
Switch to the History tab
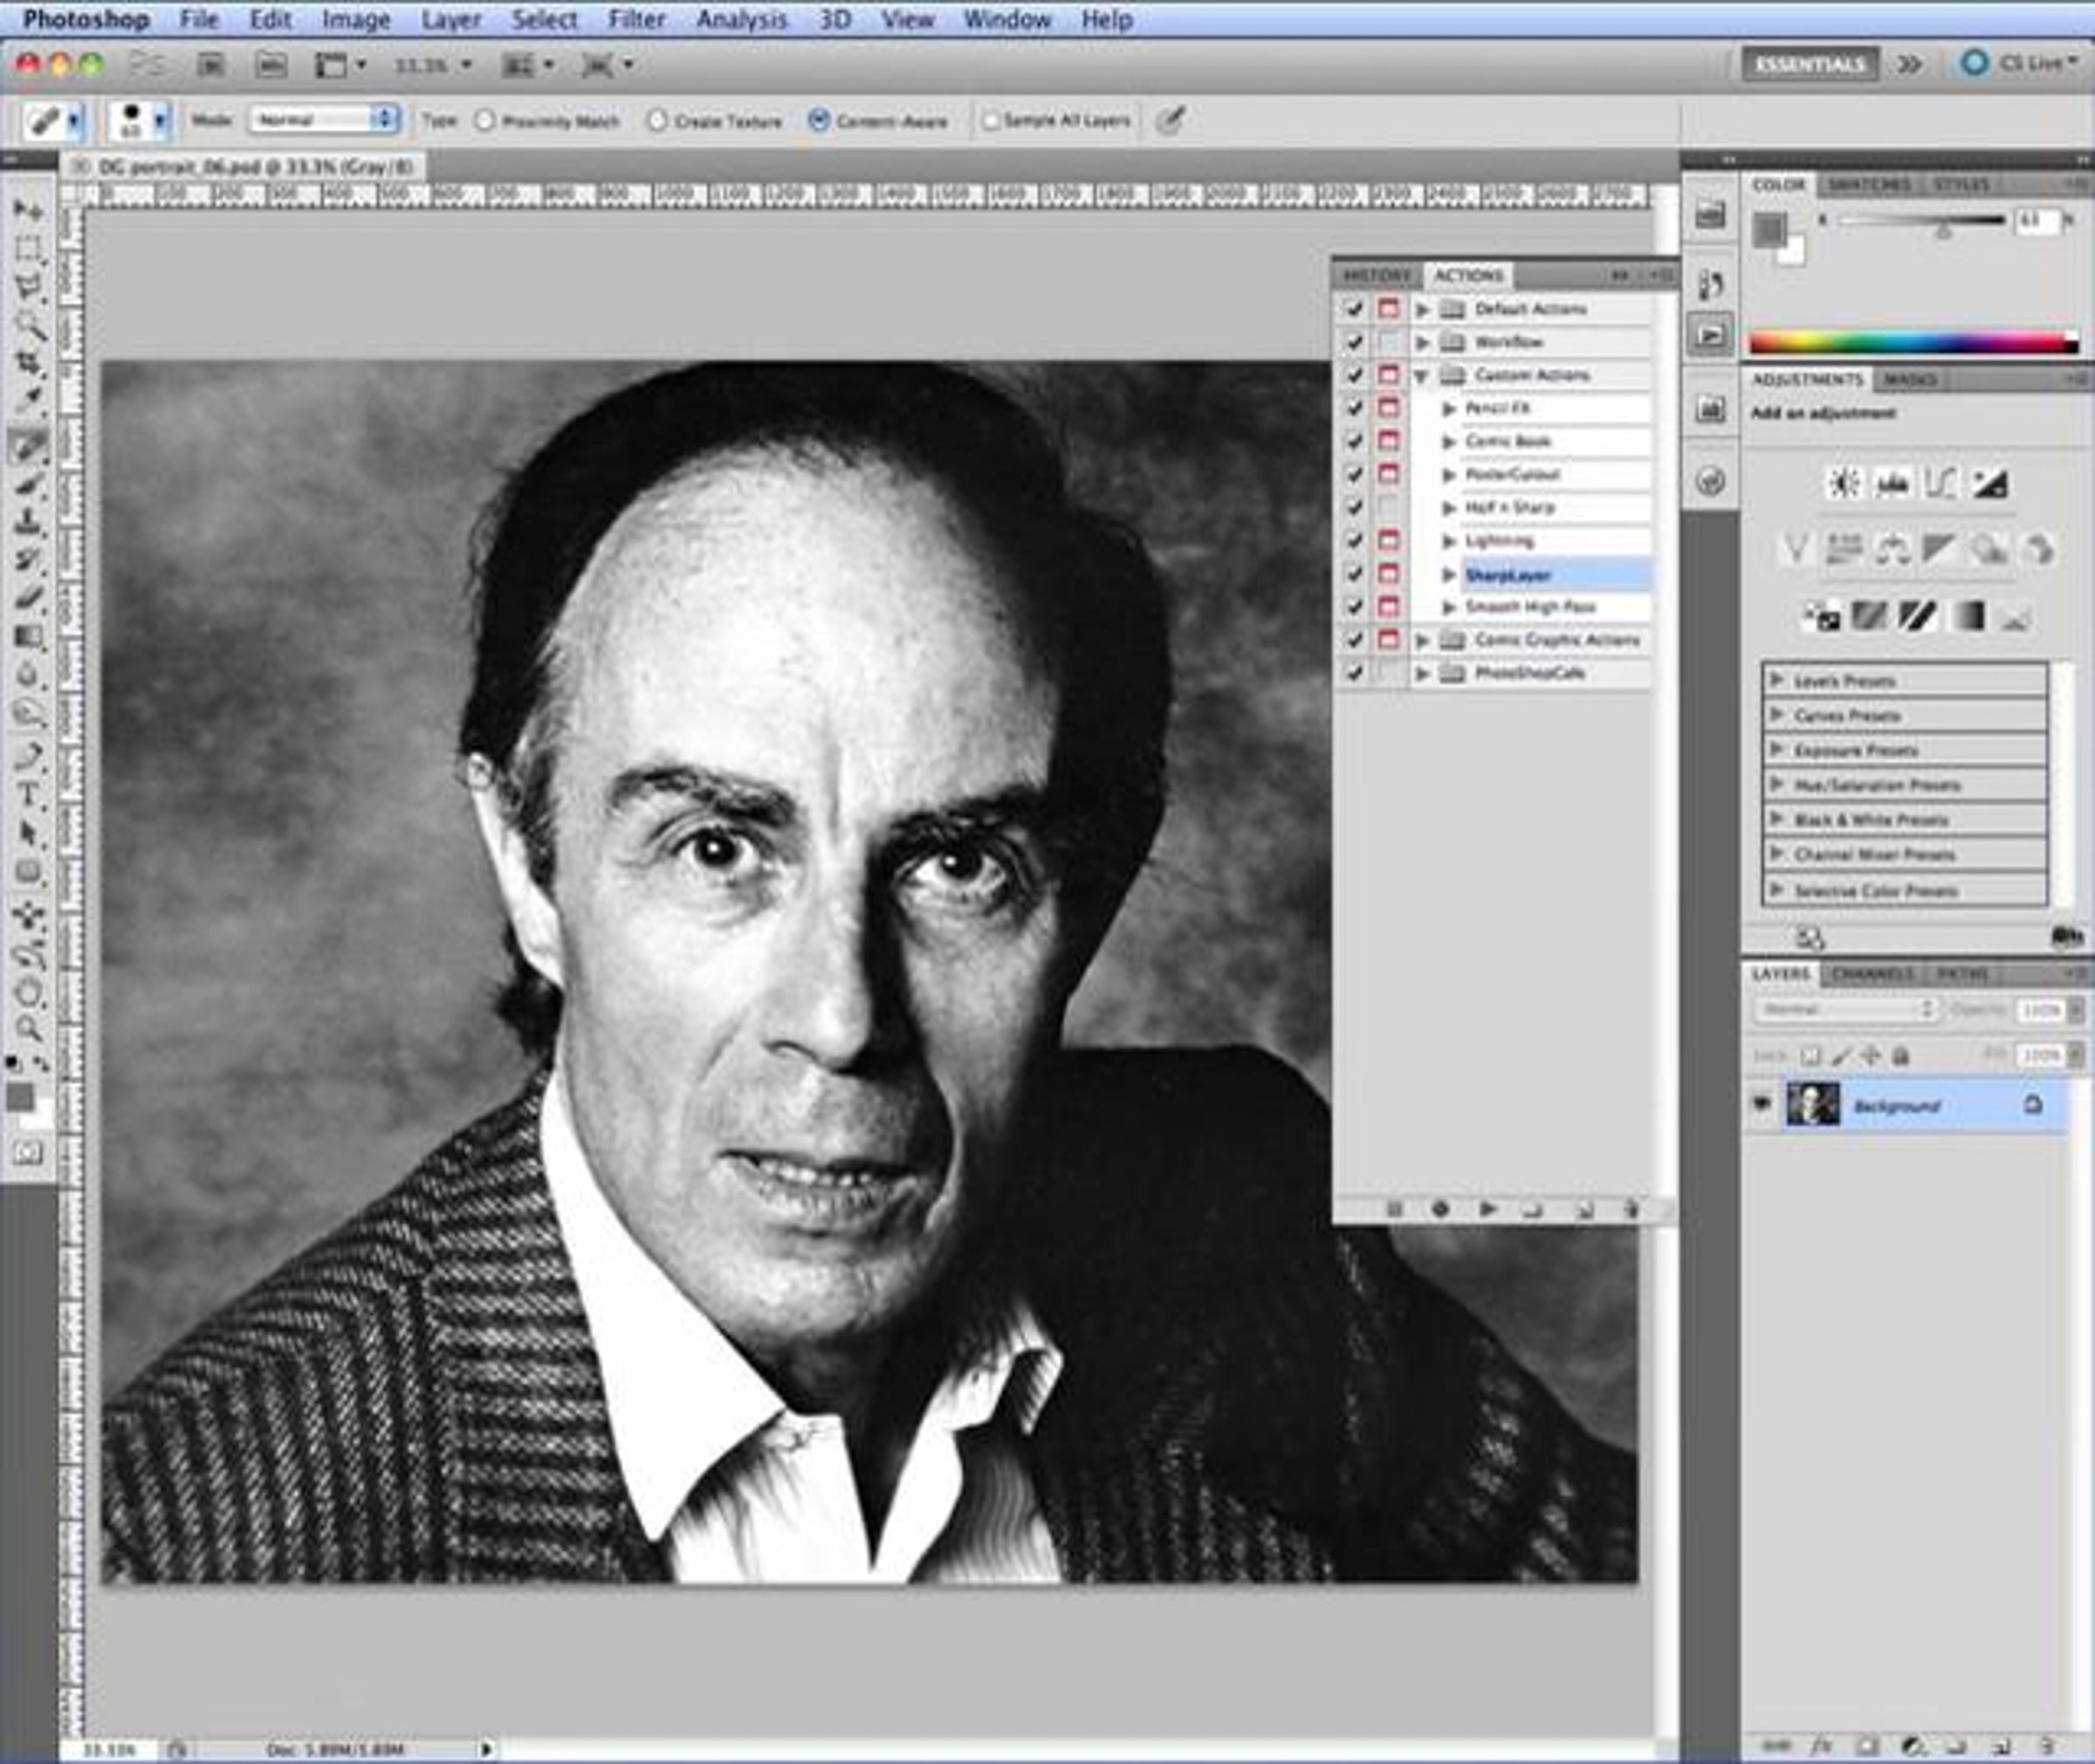pyautogui.click(x=1376, y=275)
